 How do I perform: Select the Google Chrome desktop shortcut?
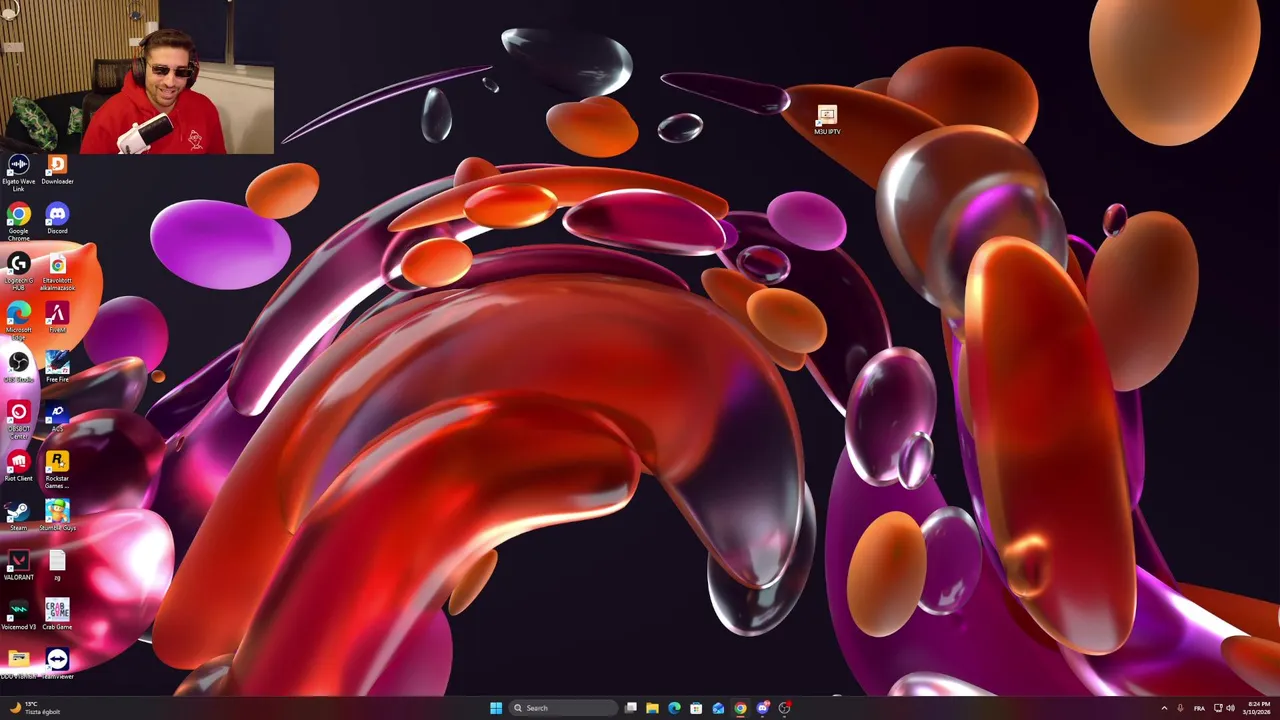click(x=18, y=221)
